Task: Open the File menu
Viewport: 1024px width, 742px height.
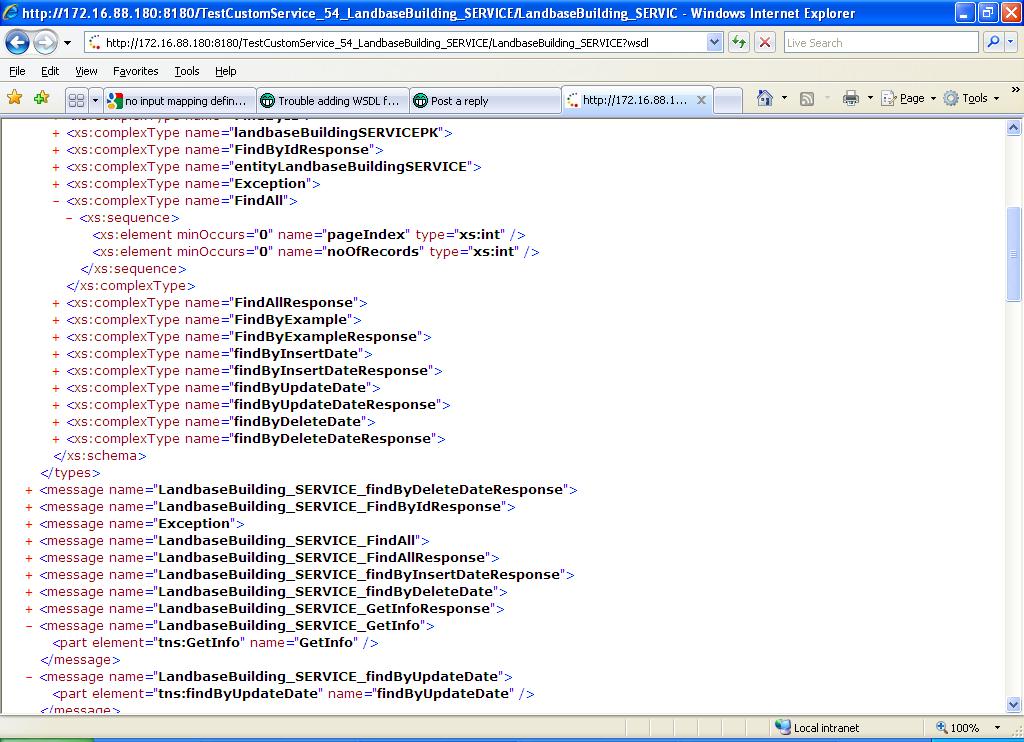Action: point(17,71)
